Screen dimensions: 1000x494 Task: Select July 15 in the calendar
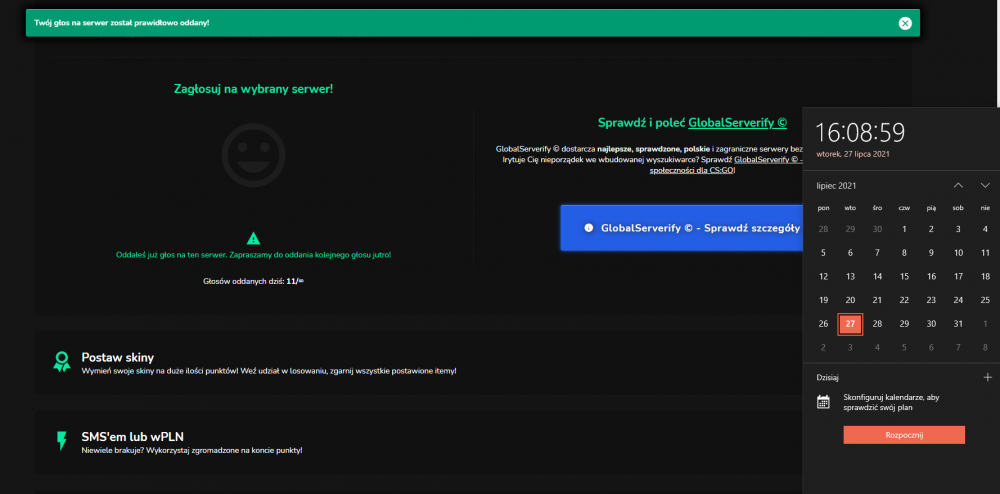(904, 277)
